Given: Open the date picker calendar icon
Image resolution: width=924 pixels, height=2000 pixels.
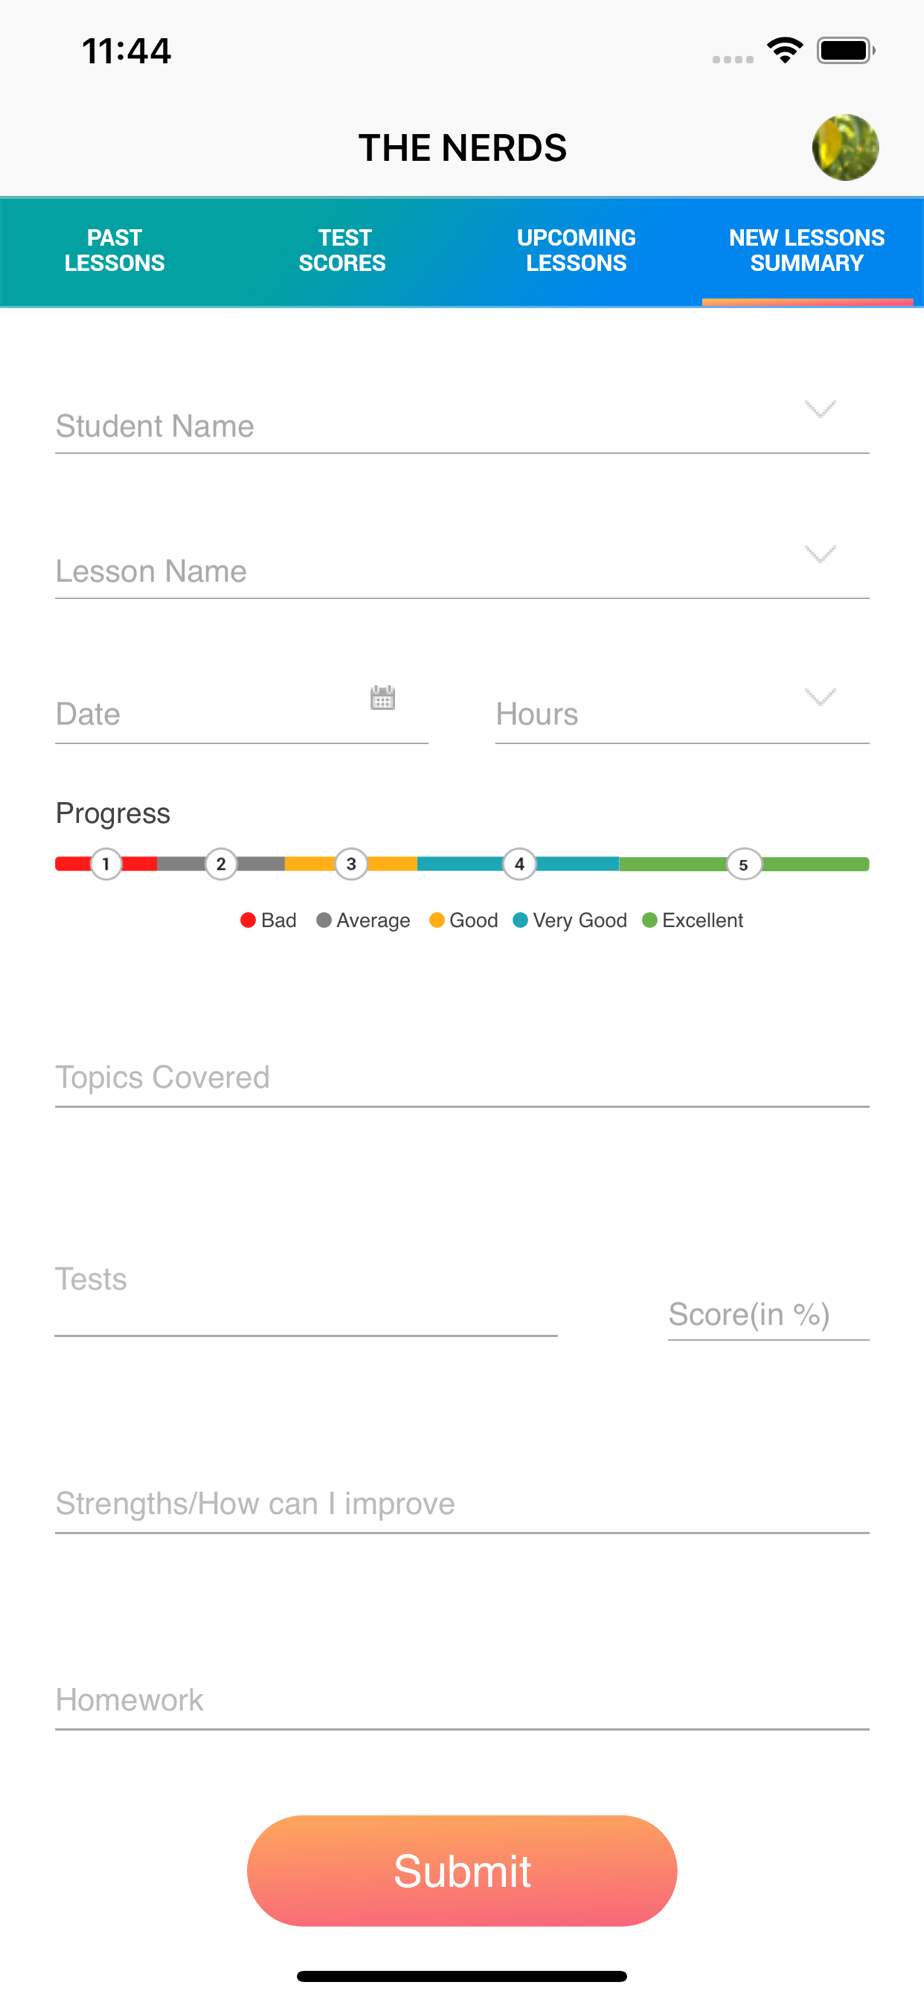Looking at the screenshot, I should (x=383, y=697).
